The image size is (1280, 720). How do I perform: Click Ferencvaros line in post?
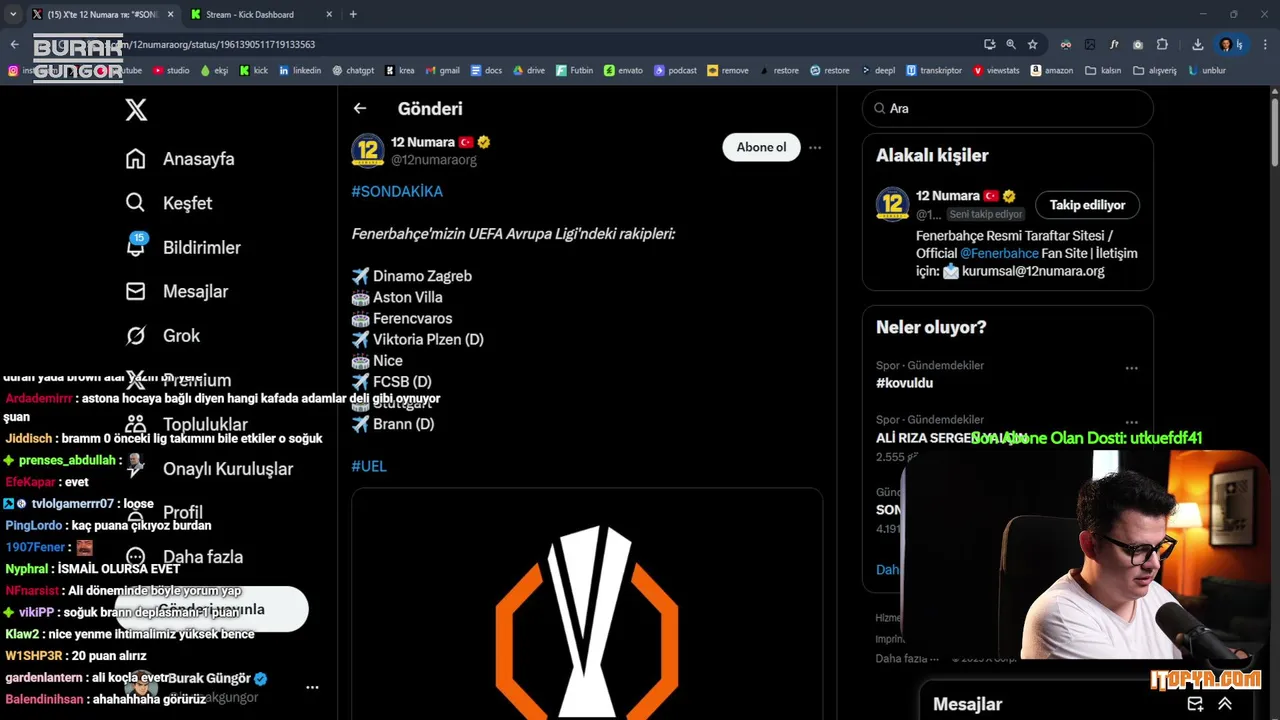coord(402,318)
